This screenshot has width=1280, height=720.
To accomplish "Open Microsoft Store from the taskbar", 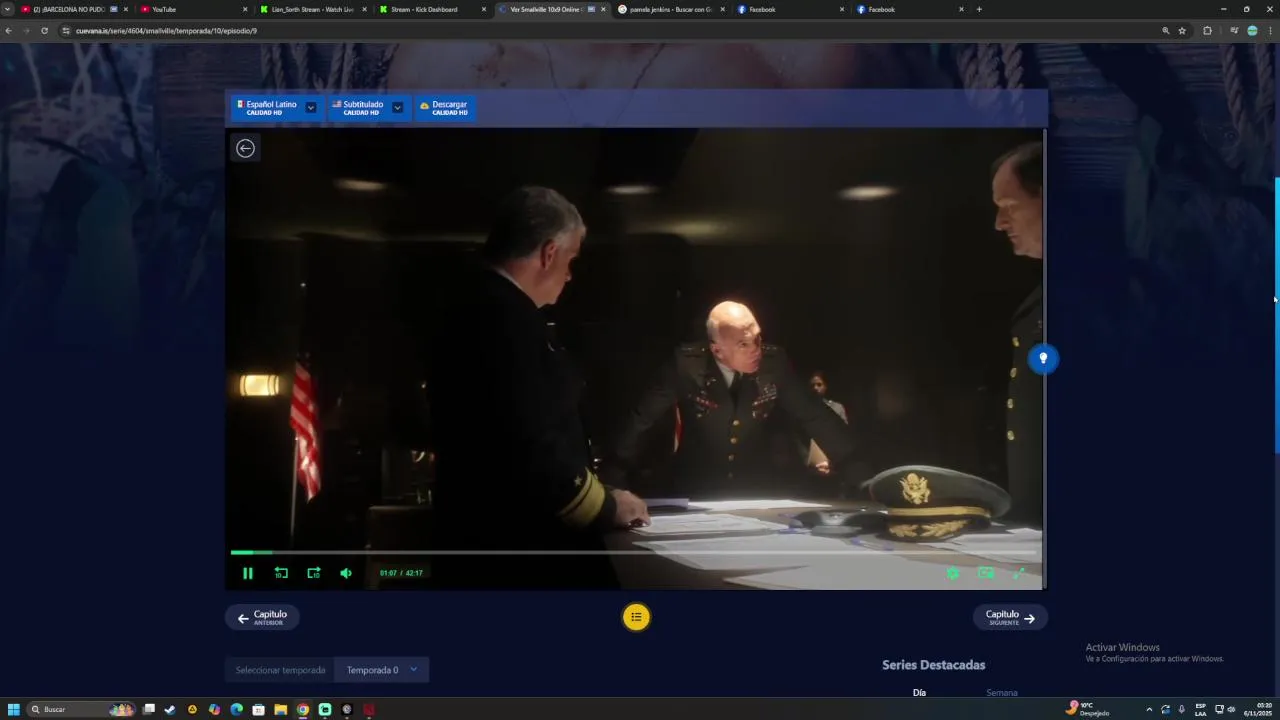I will 259,710.
